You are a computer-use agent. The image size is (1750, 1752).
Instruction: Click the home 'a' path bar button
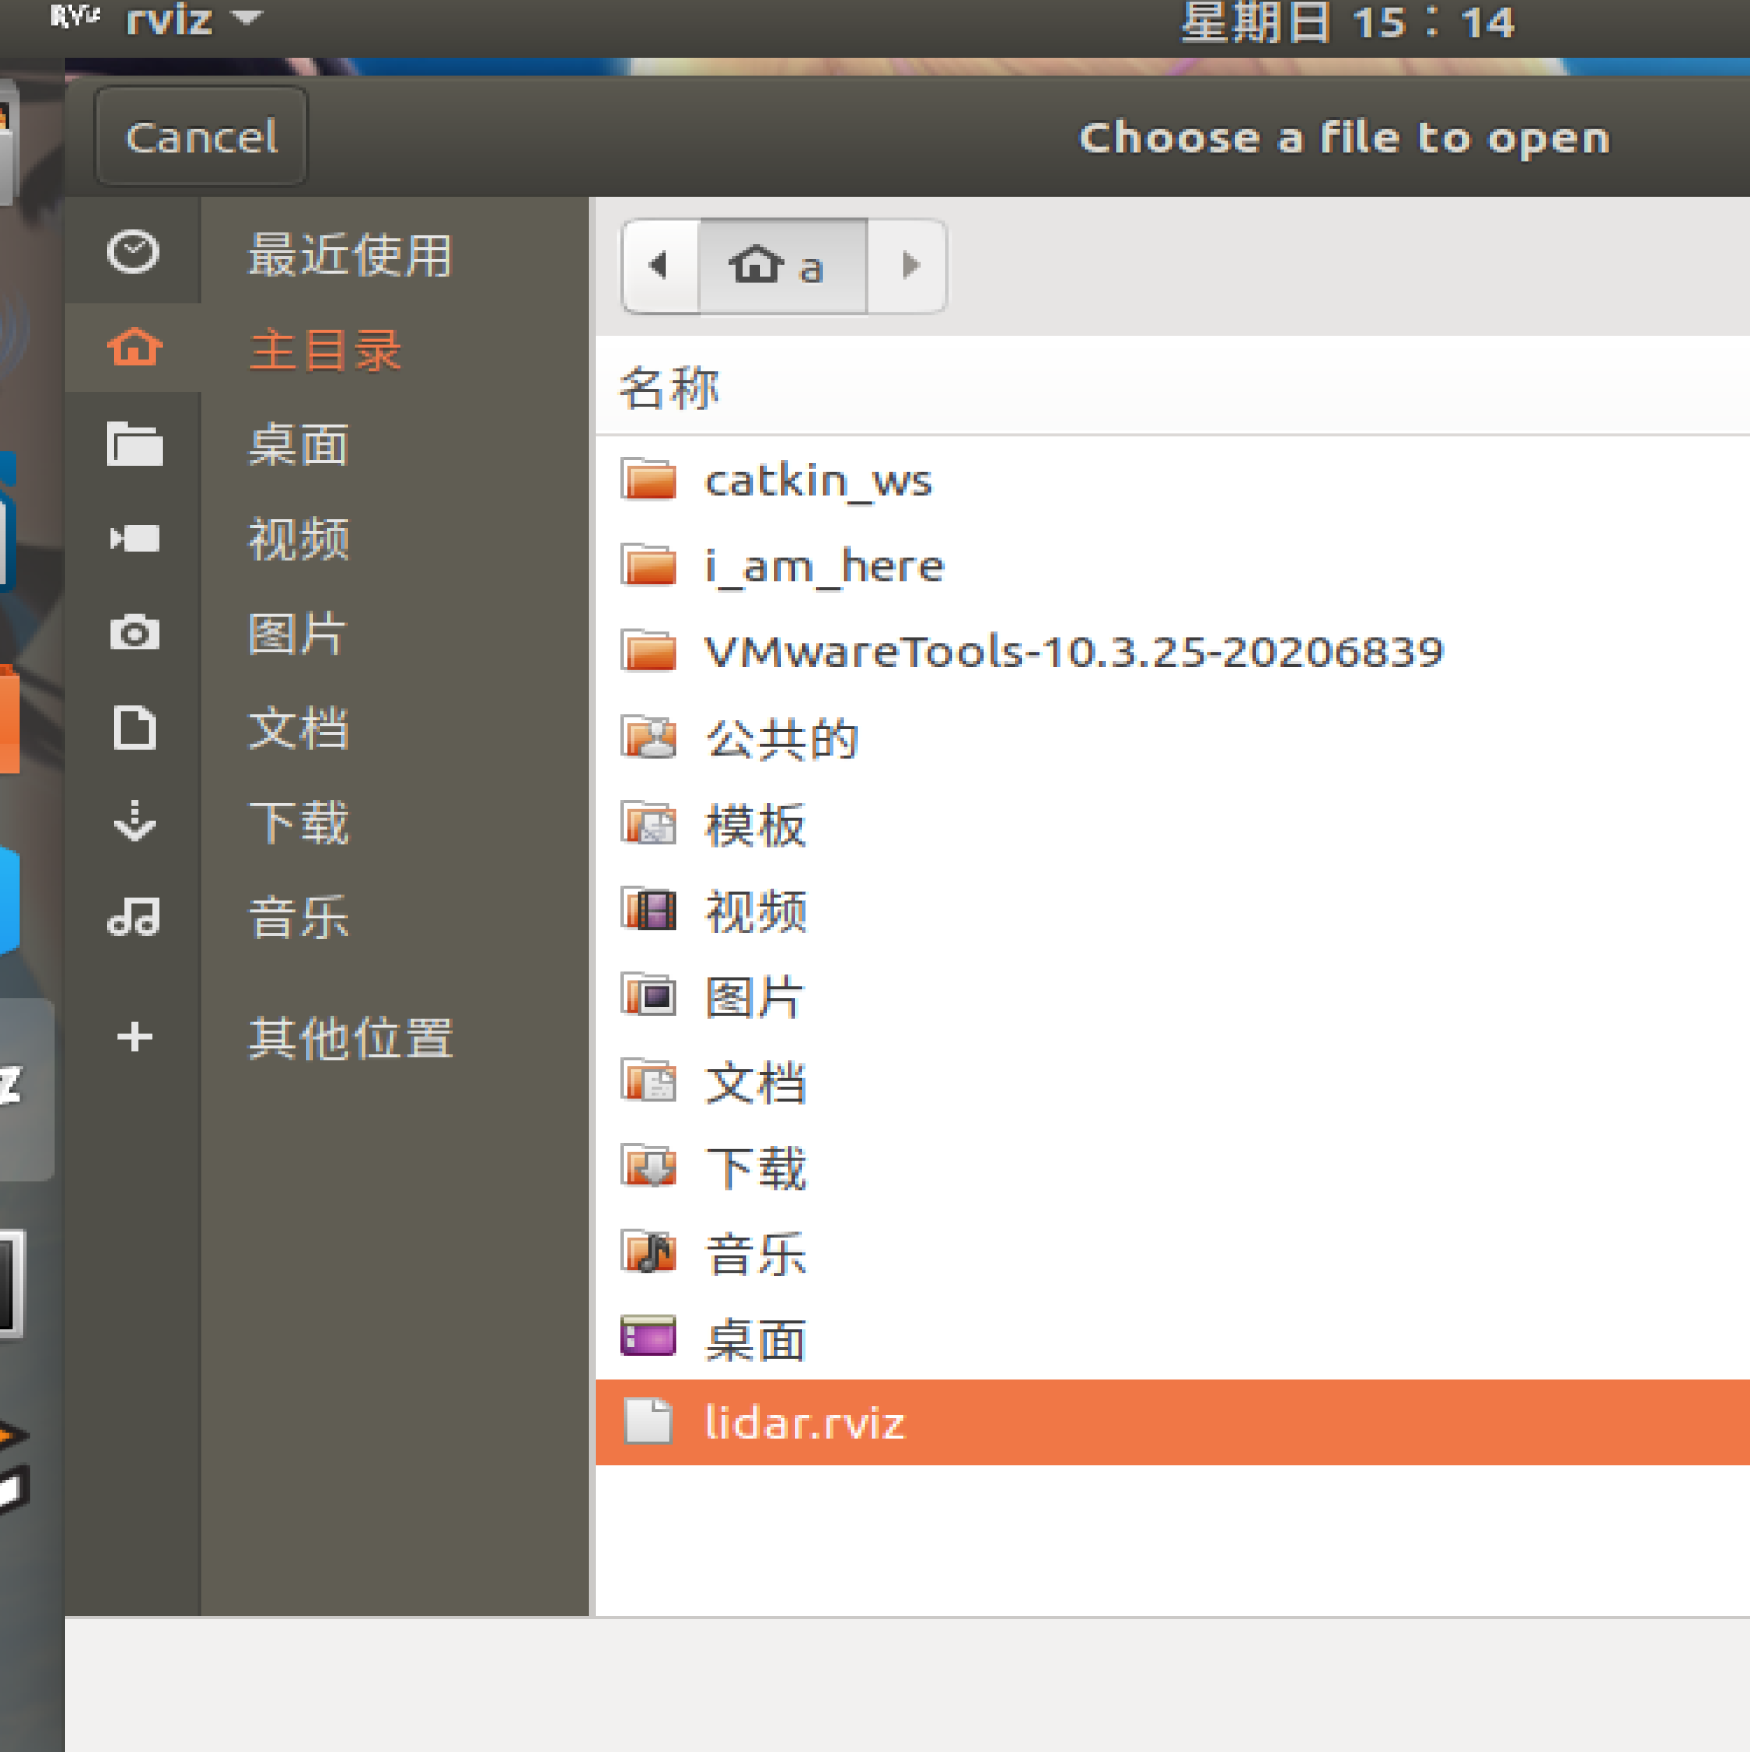pyautogui.click(x=782, y=266)
